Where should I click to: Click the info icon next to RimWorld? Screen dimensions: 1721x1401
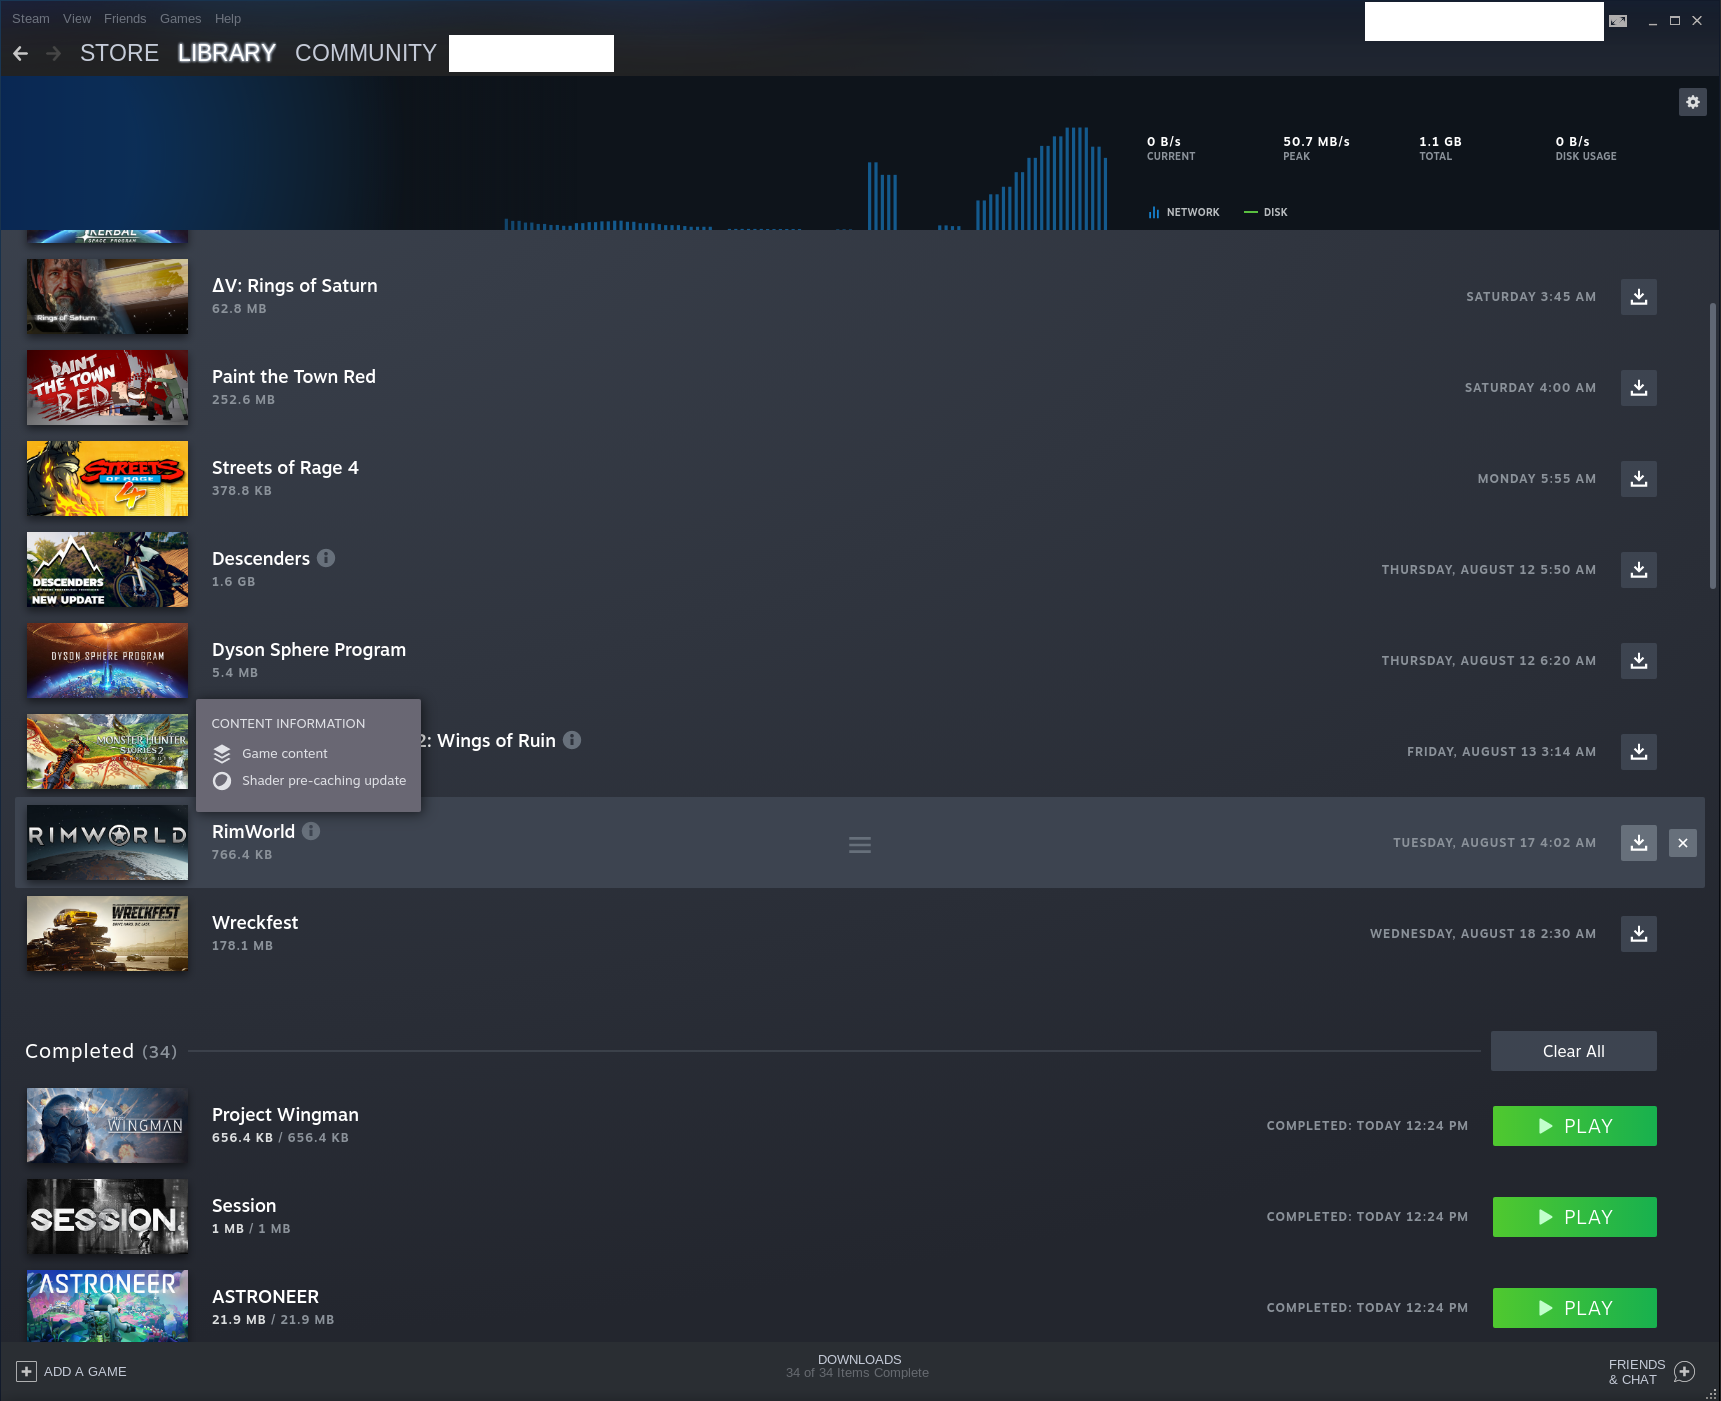tap(311, 831)
